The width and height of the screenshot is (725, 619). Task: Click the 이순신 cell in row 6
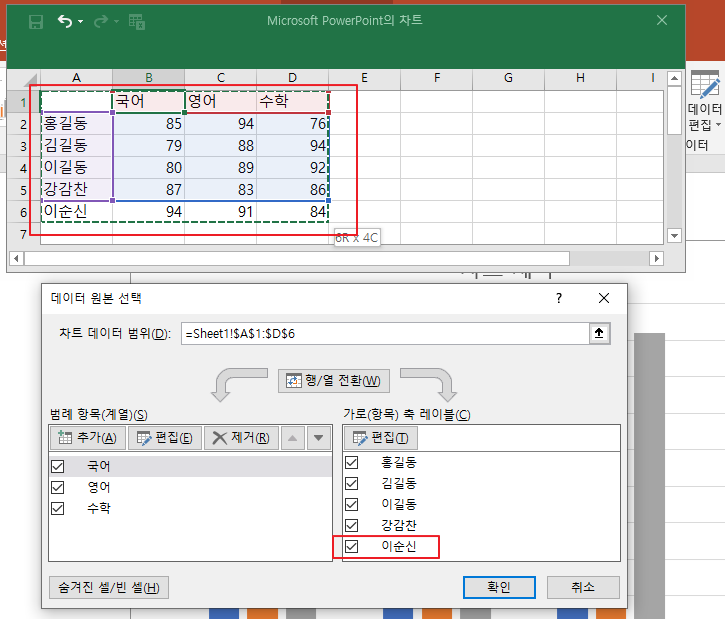coord(76,212)
